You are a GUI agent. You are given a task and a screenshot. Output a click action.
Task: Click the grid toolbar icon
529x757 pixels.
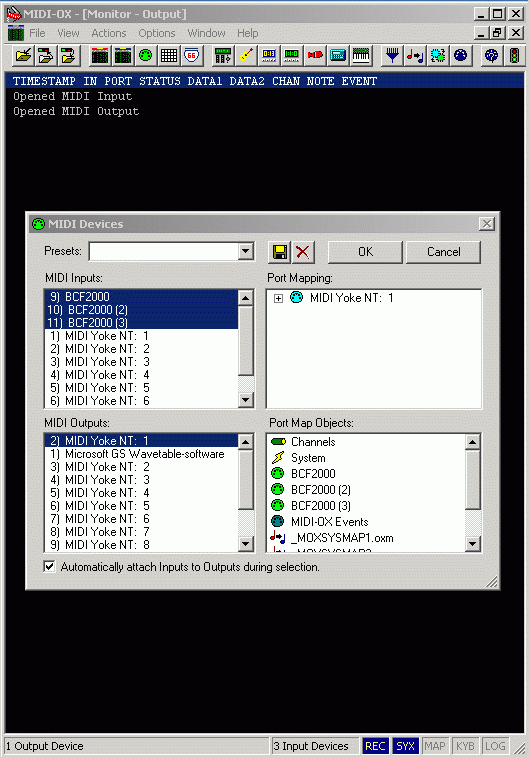(168, 56)
